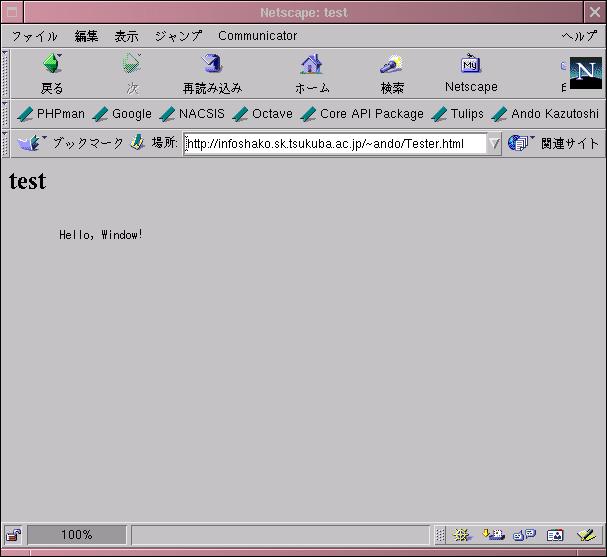Image resolution: width=607 pixels, height=557 pixels.
Task: Open the 関連サイト related sites icon
Action: tap(520, 143)
